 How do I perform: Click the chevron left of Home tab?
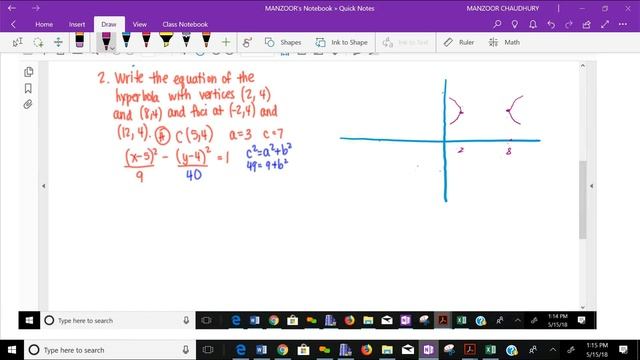pyautogui.click(x=13, y=24)
